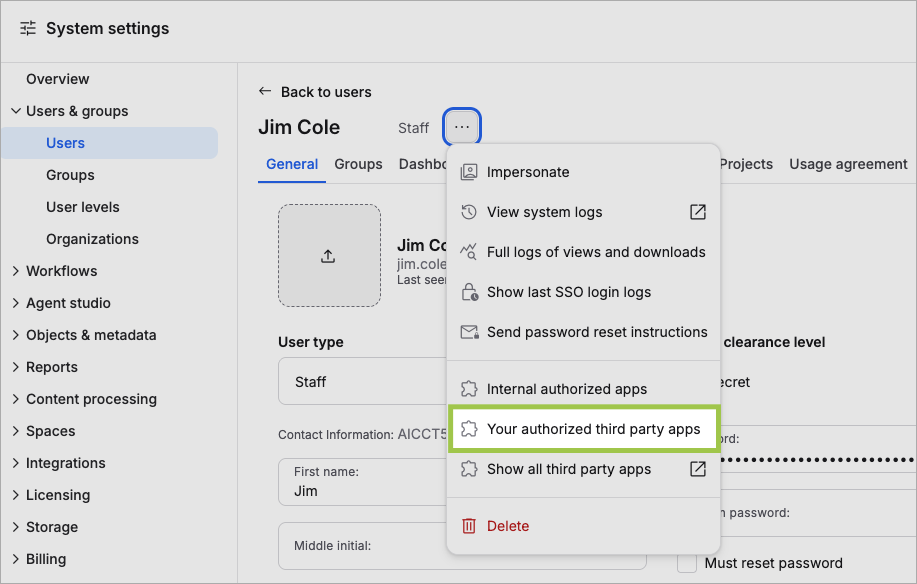Viewport: 917px width, 584px height.
Task: Expand the Storage section
Action: [16, 527]
